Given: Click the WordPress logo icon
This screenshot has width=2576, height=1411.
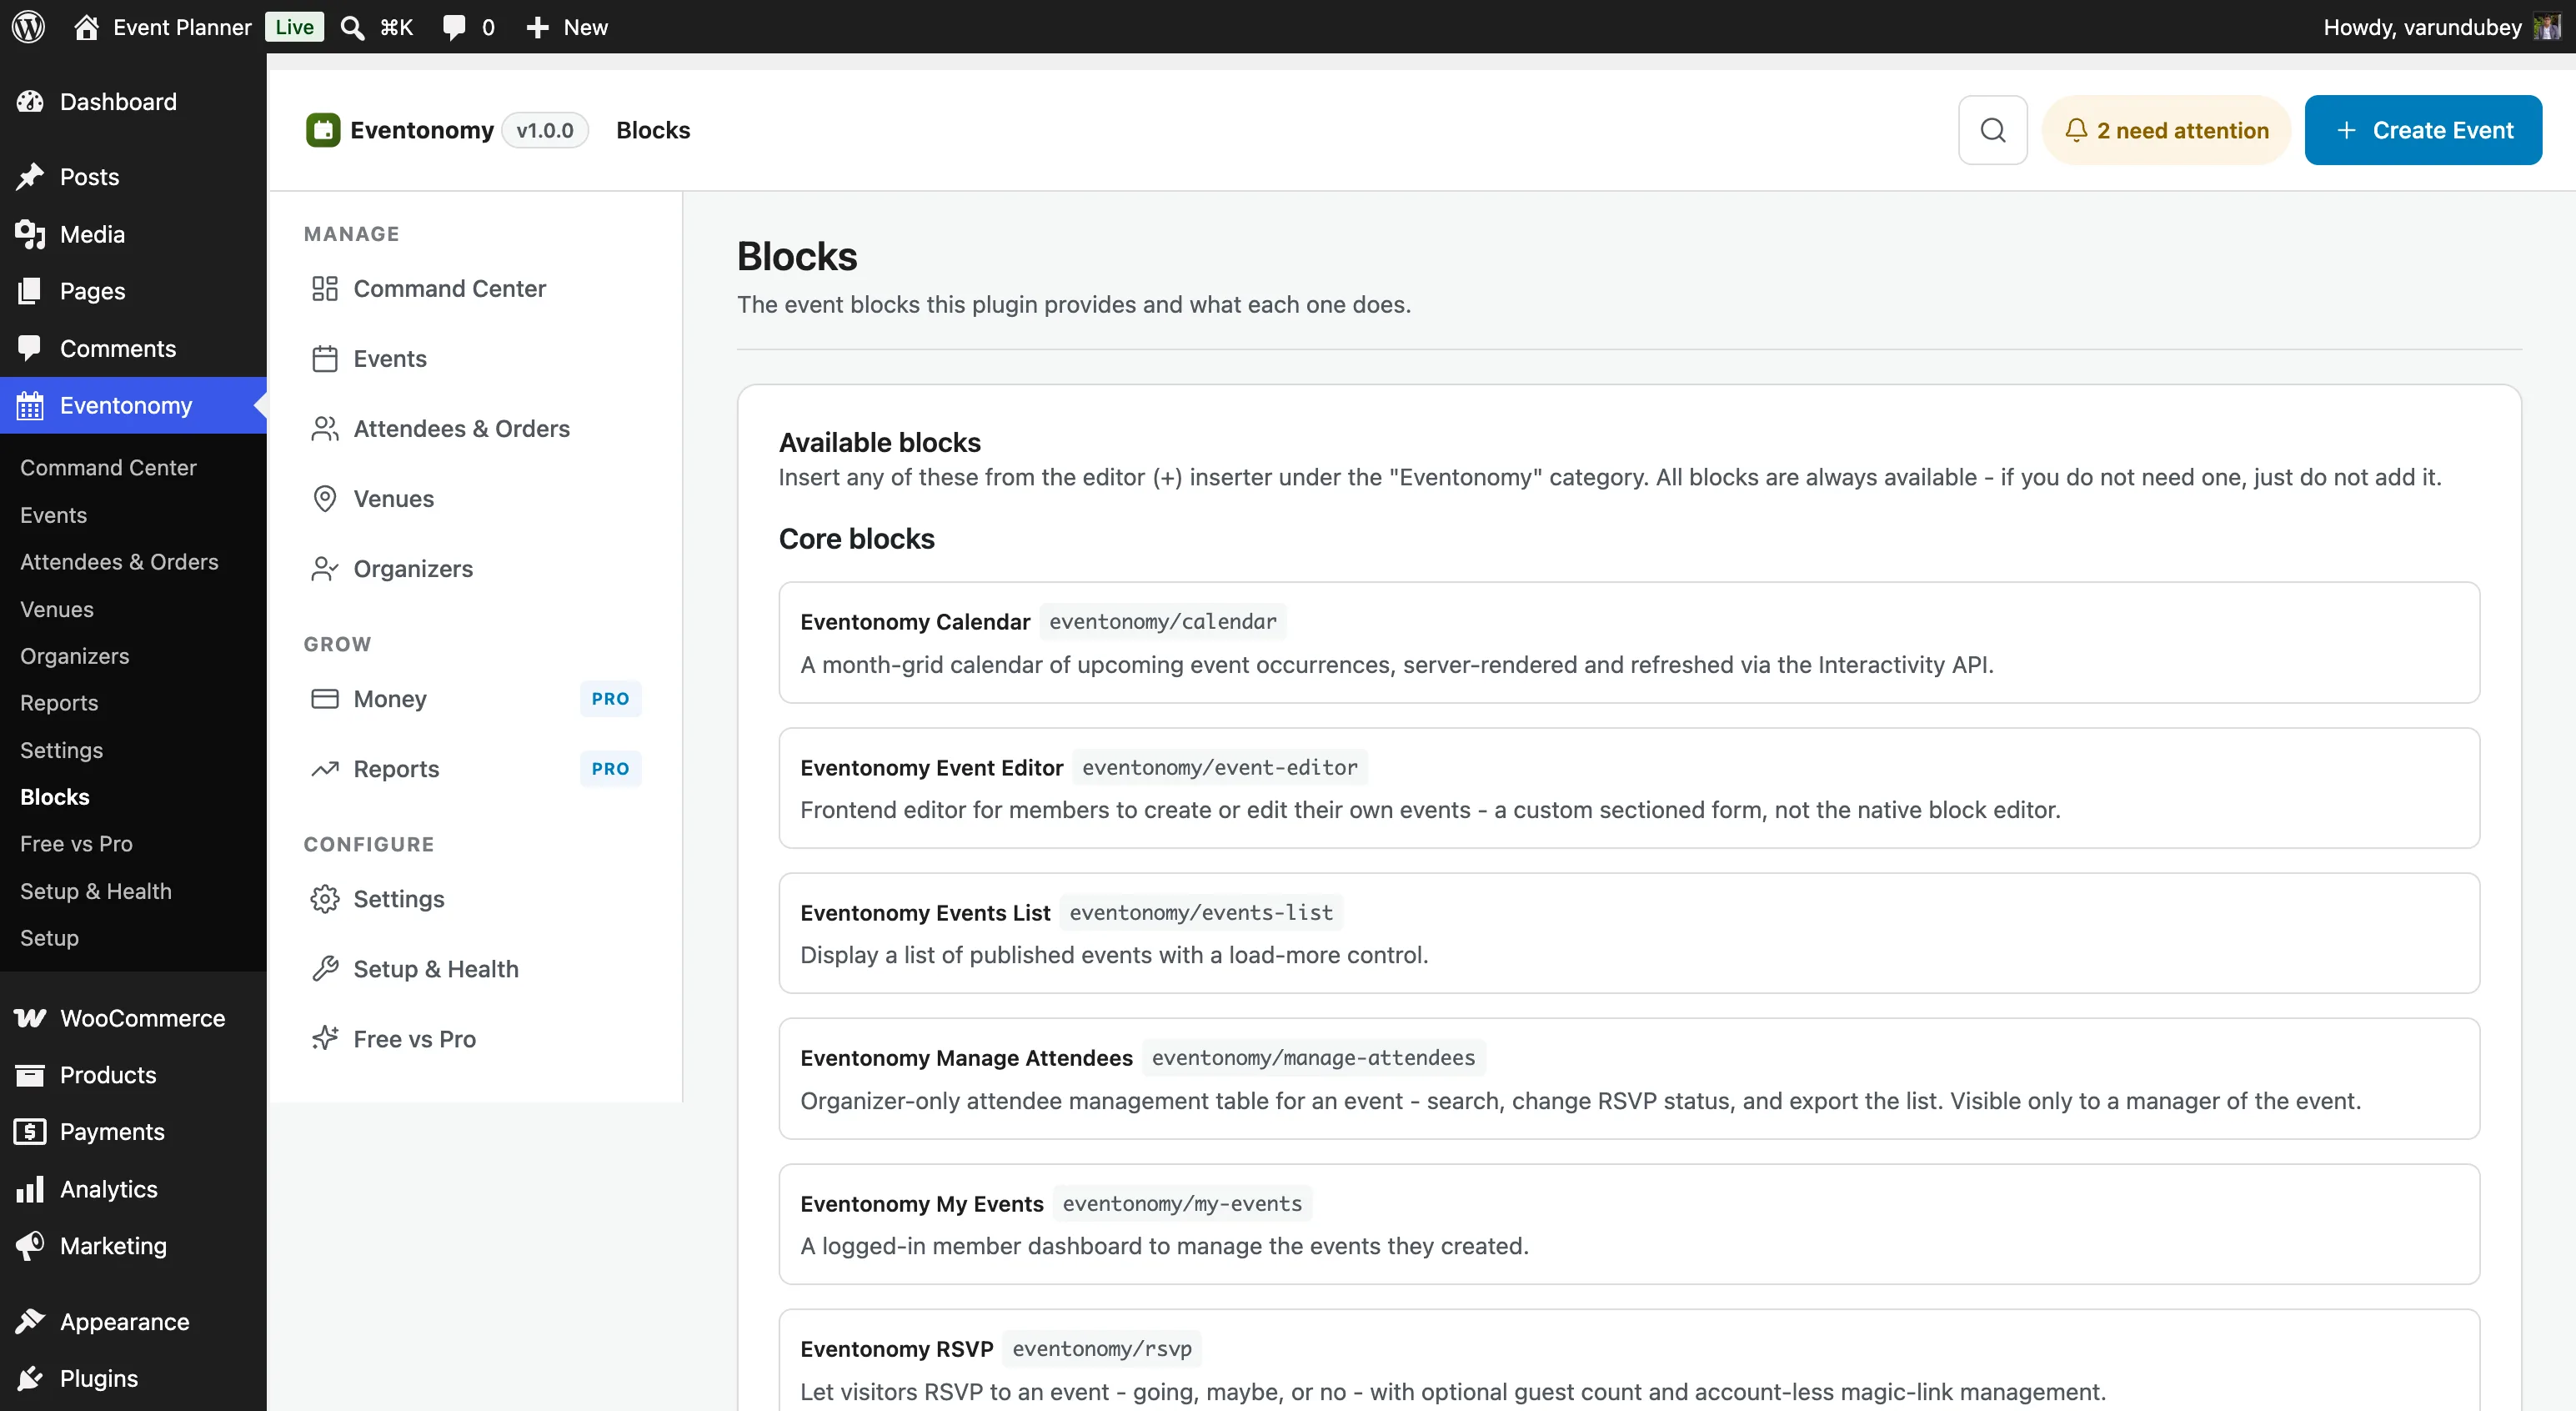Looking at the screenshot, I should coord(28,27).
